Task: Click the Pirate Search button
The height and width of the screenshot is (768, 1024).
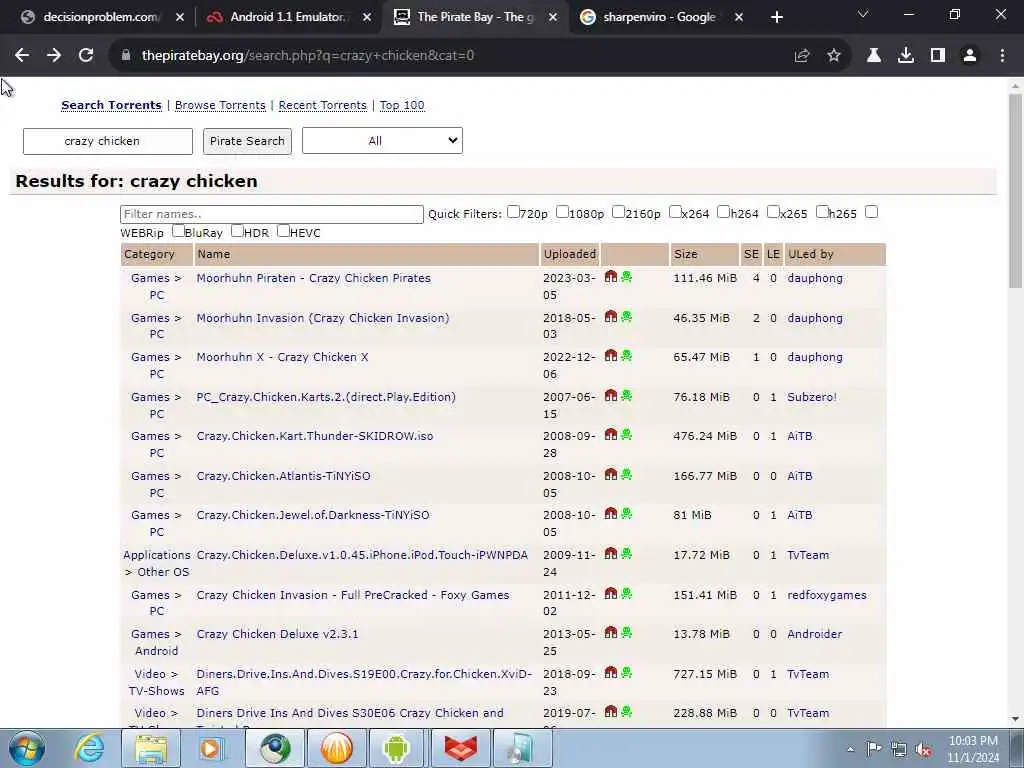Action: pyautogui.click(x=248, y=141)
